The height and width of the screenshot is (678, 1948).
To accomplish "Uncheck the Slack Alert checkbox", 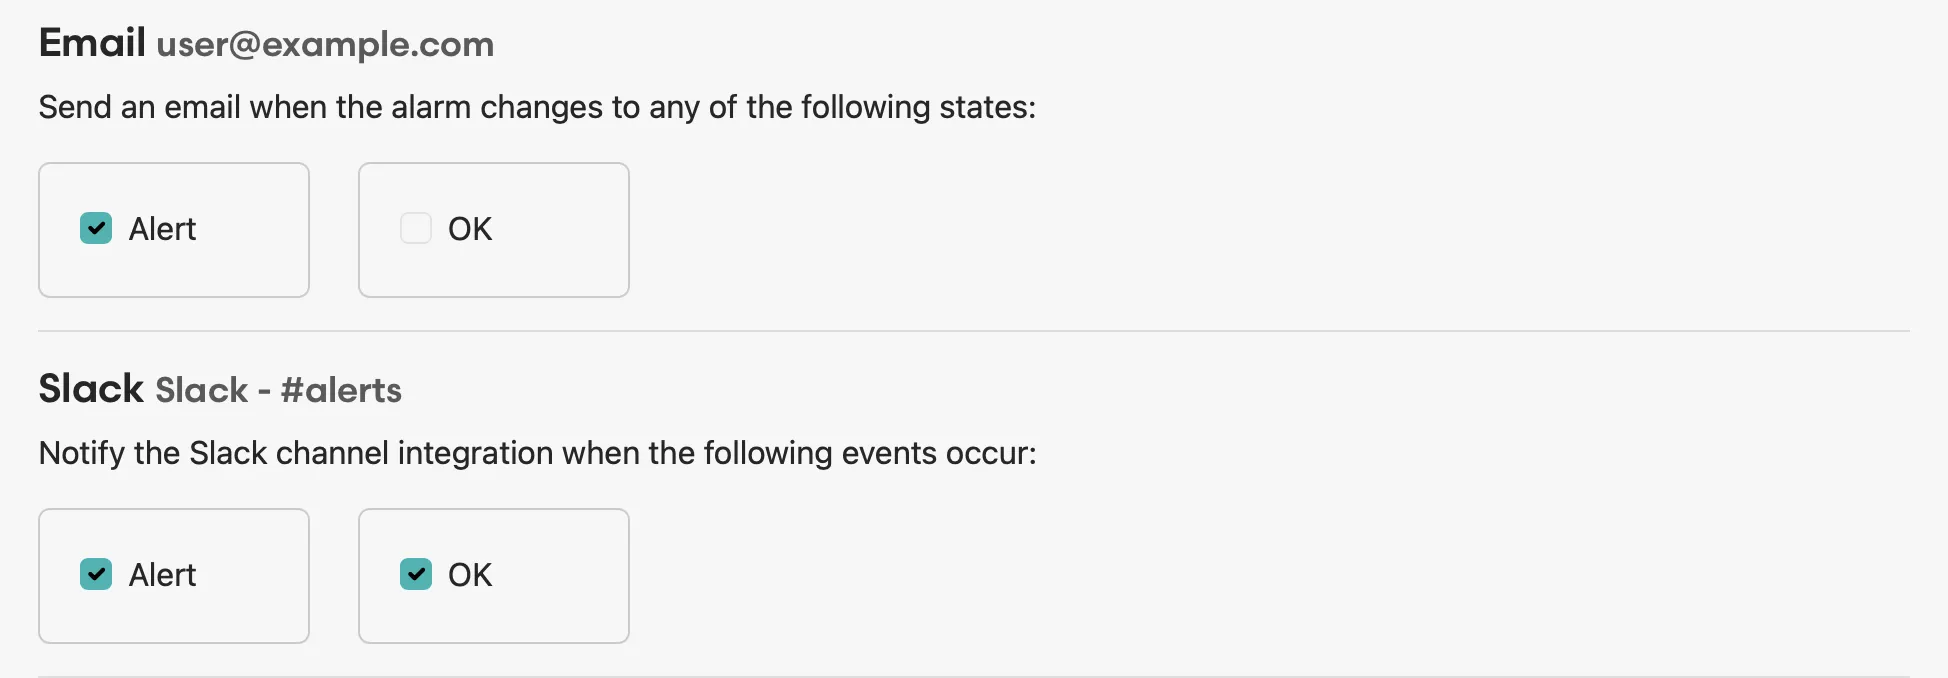I will pyautogui.click(x=96, y=575).
